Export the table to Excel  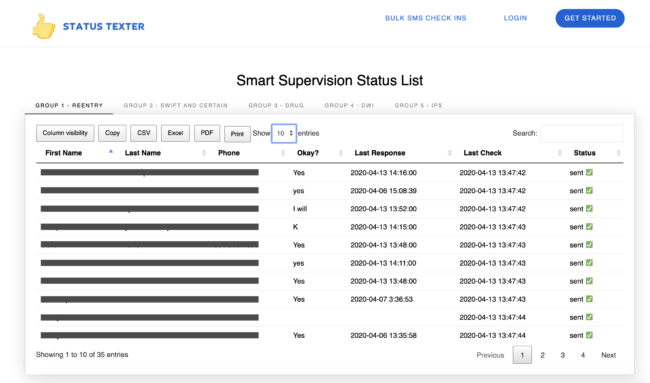coord(175,133)
